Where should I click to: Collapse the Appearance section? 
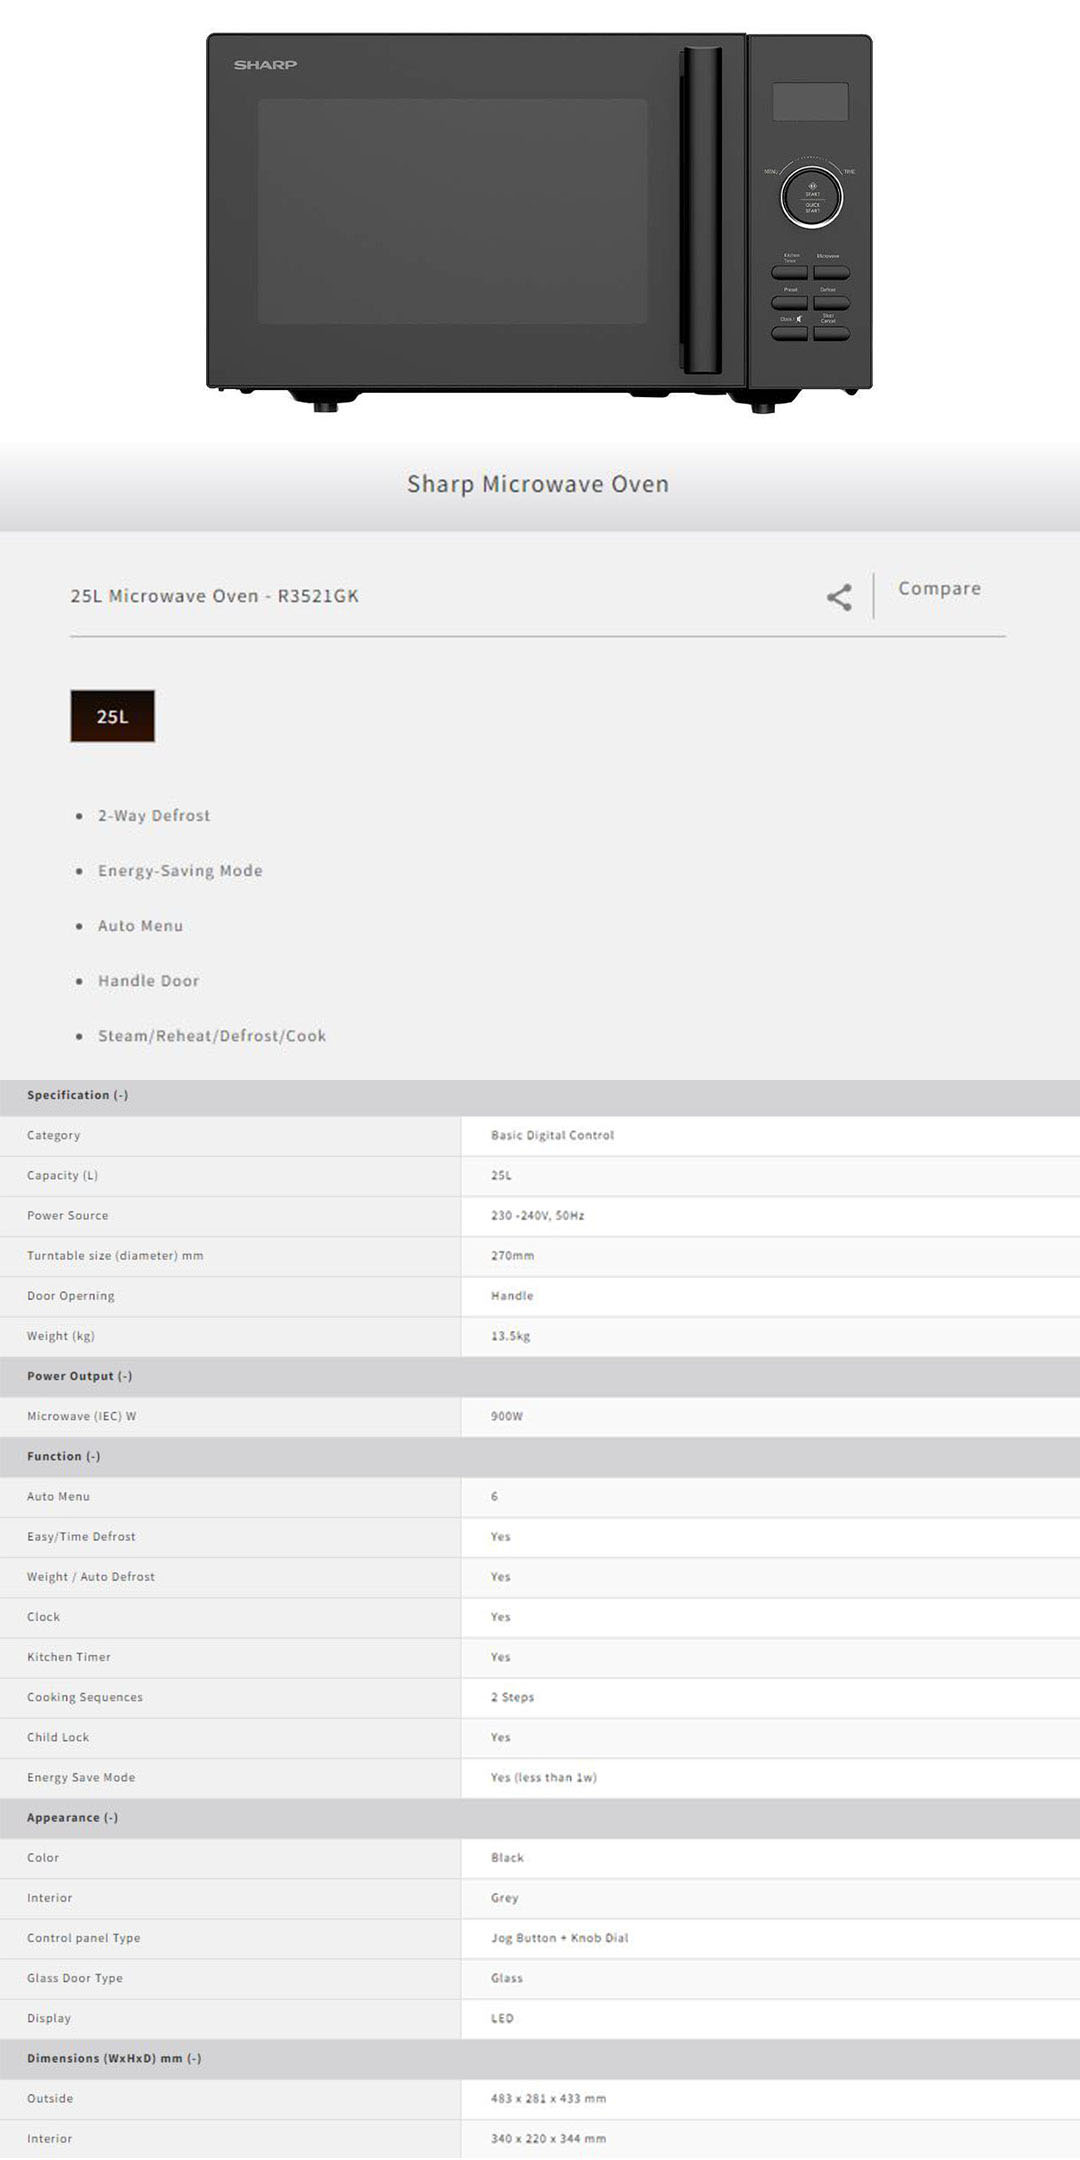(73, 1817)
